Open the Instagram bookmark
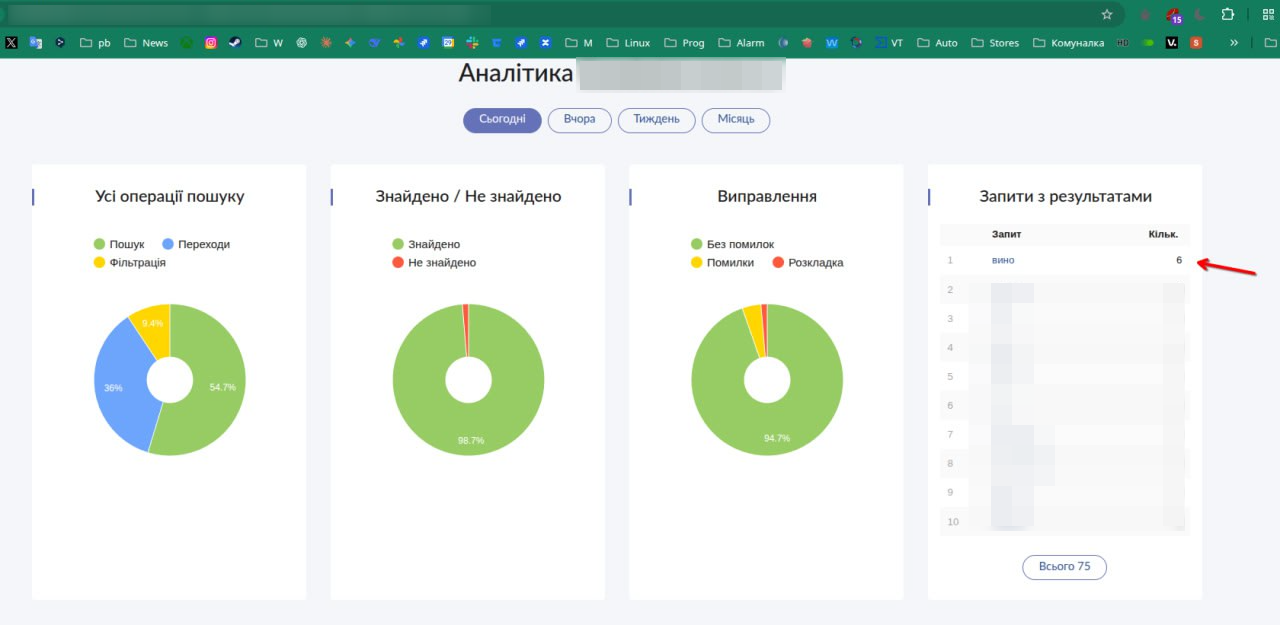Viewport: 1280px width, 625px height. coord(210,42)
